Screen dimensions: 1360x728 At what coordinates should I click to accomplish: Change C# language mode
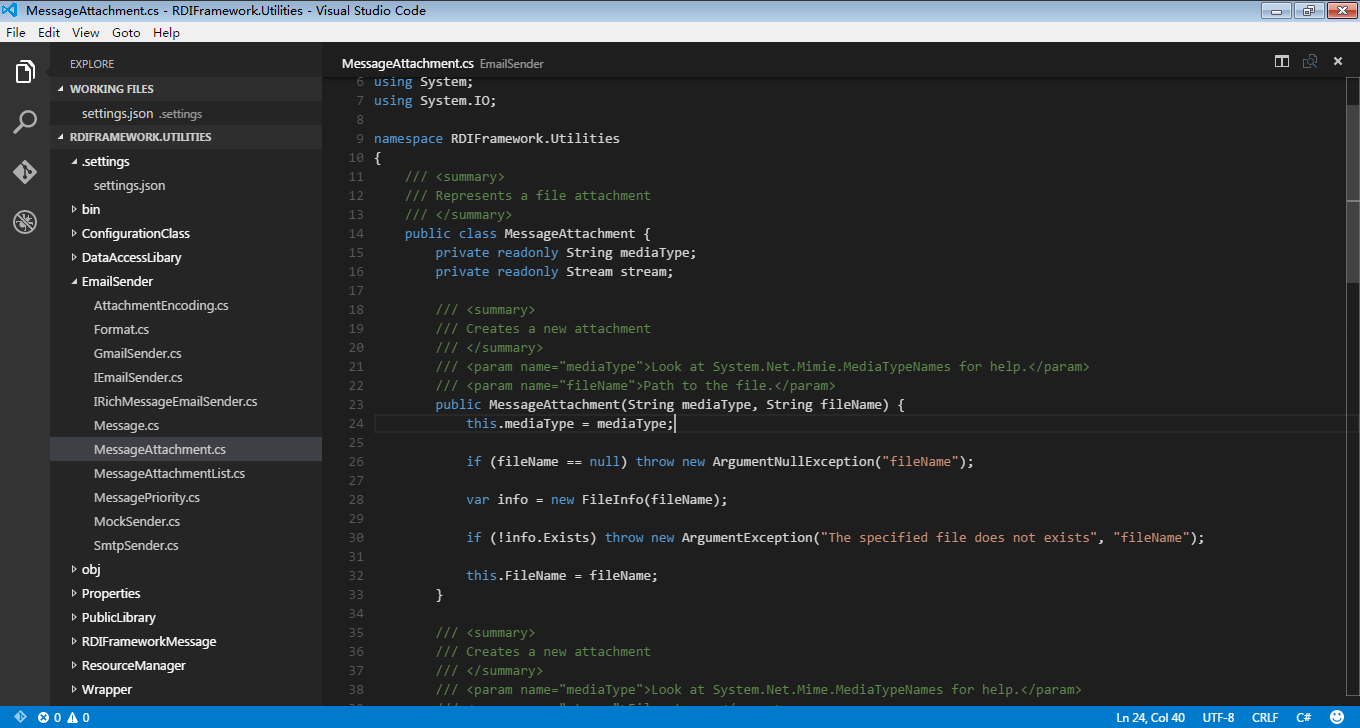(1304, 717)
